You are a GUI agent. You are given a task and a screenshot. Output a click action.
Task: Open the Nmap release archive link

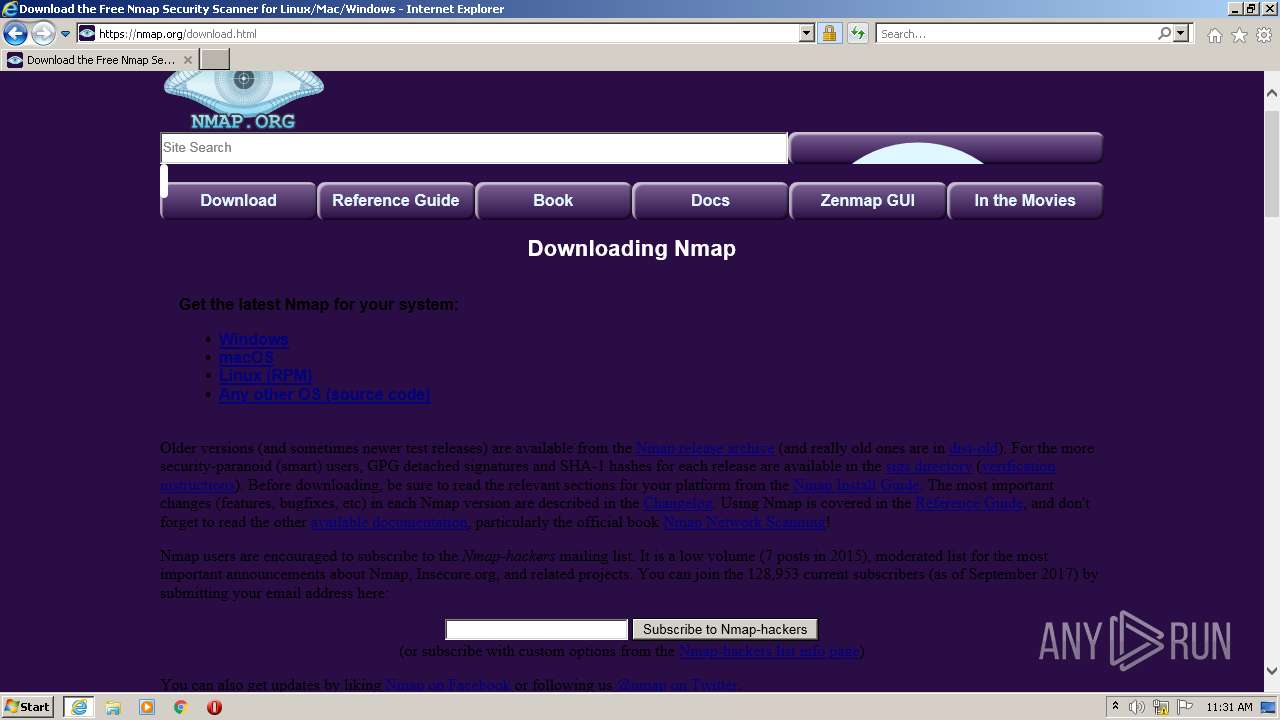705,448
